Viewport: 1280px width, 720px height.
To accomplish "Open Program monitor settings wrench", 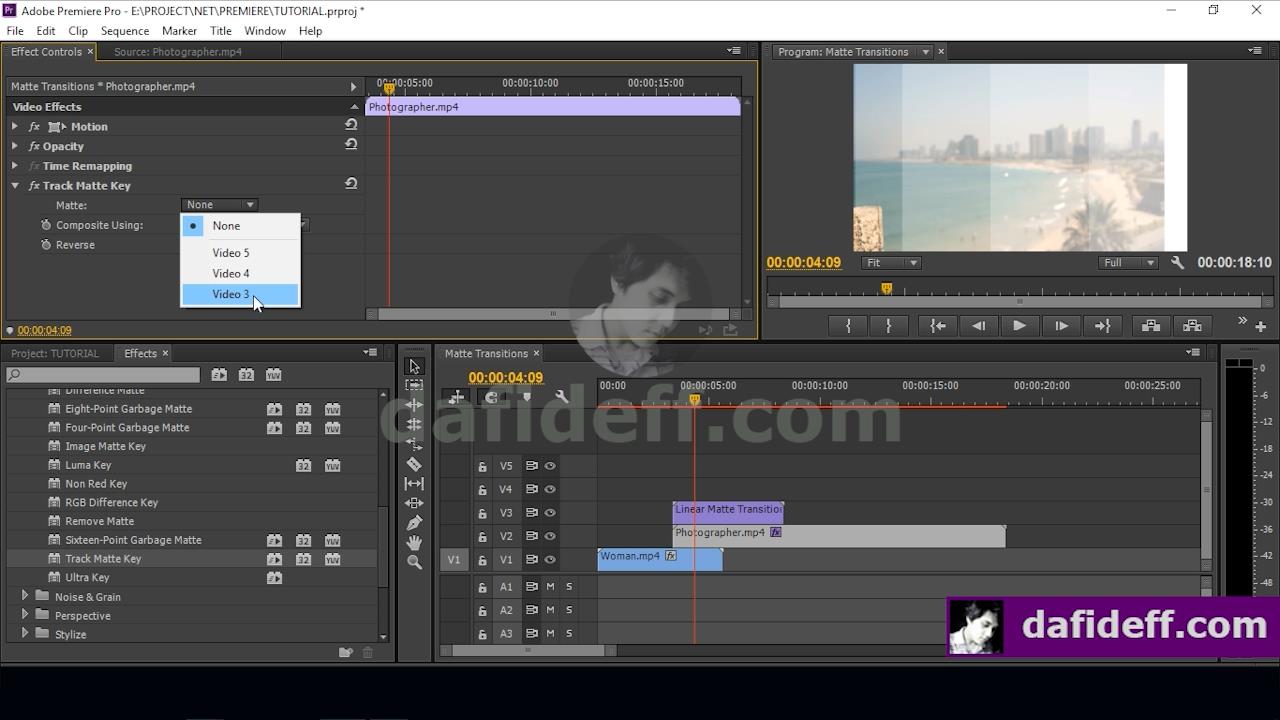I will click(1177, 262).
